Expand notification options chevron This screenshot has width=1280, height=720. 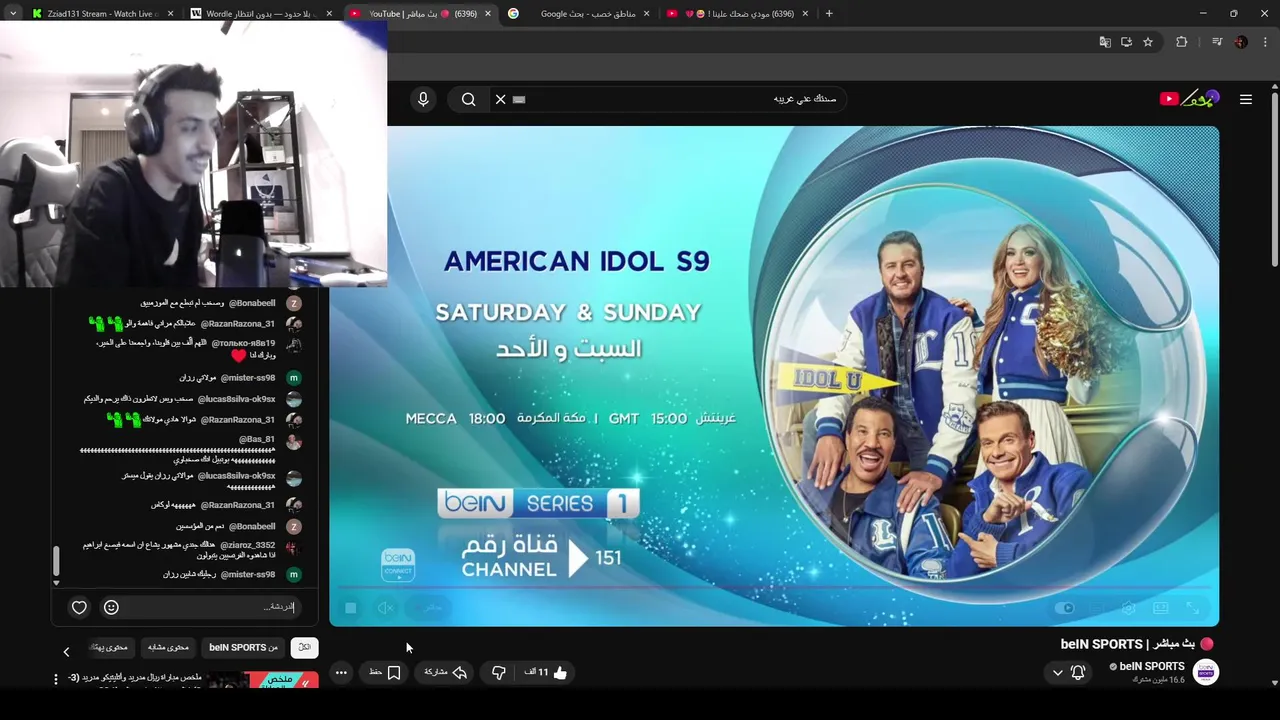[1057, 673]
